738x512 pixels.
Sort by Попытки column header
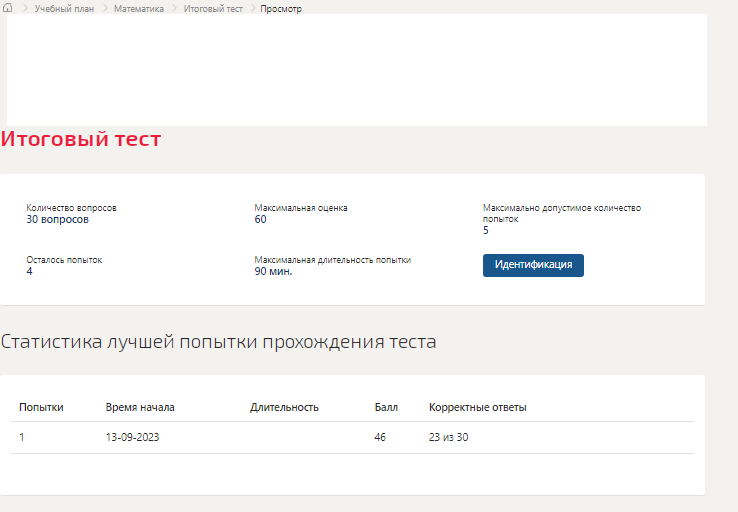(x=41, y=407)
